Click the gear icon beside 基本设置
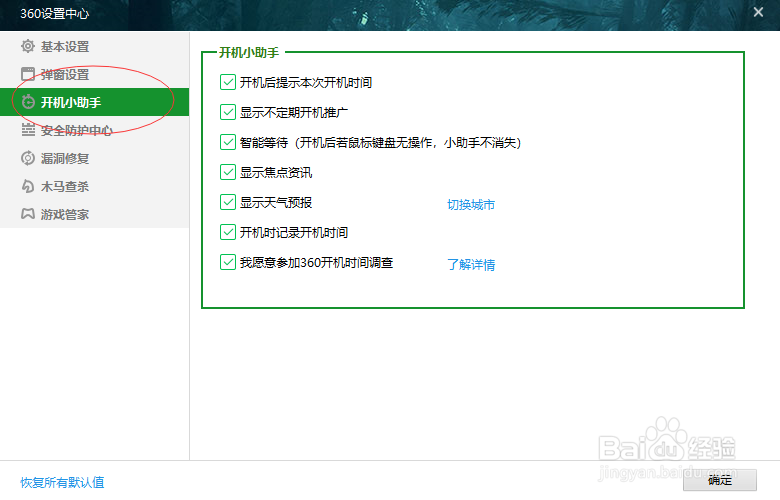The width and height of the screenshot is (780, 500). [x=28, y=46]
